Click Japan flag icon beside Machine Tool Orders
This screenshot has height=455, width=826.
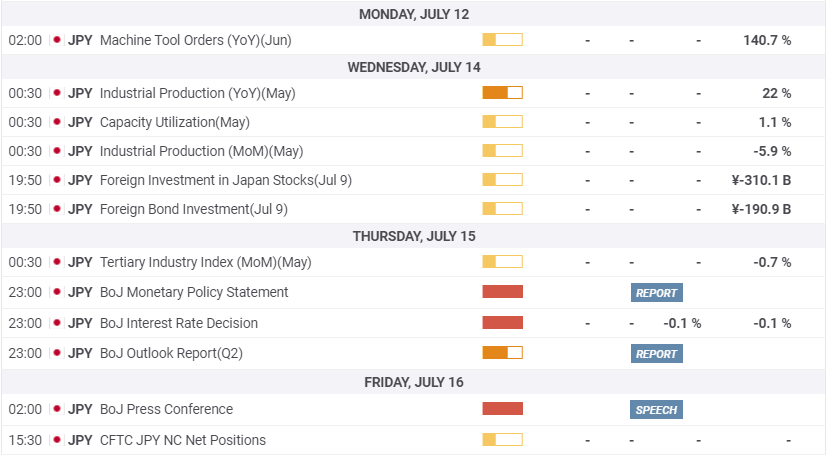[57, 40]
